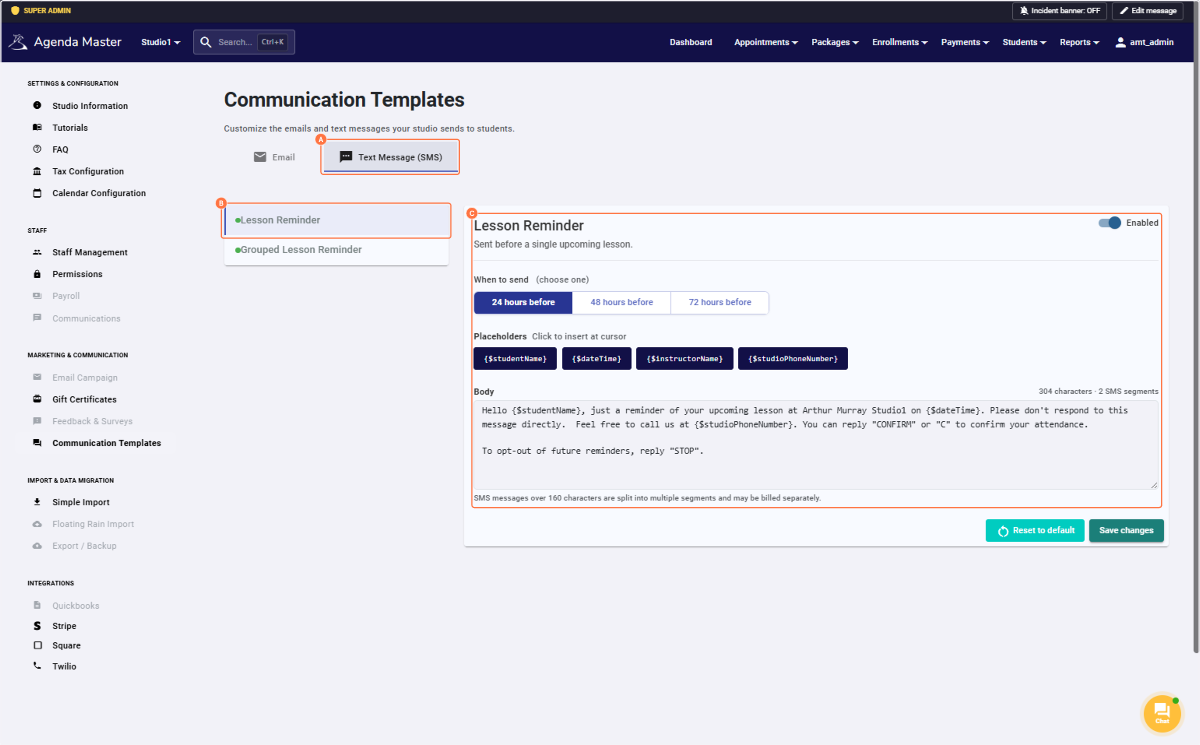
Task: Click the Save changes button
Action: [1126, 530]
